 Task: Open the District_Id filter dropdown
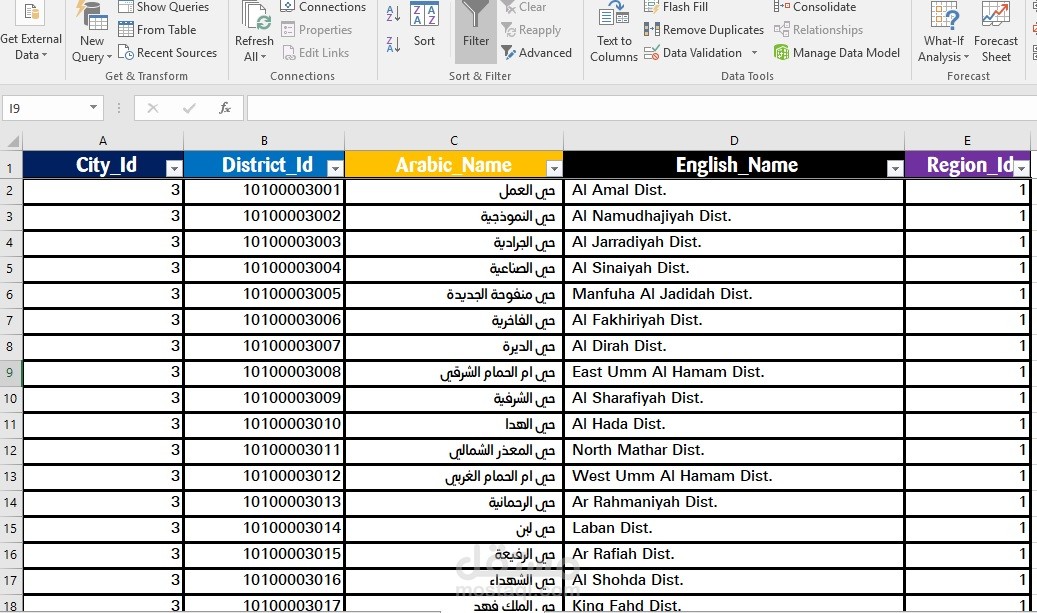tap(335, 169)
